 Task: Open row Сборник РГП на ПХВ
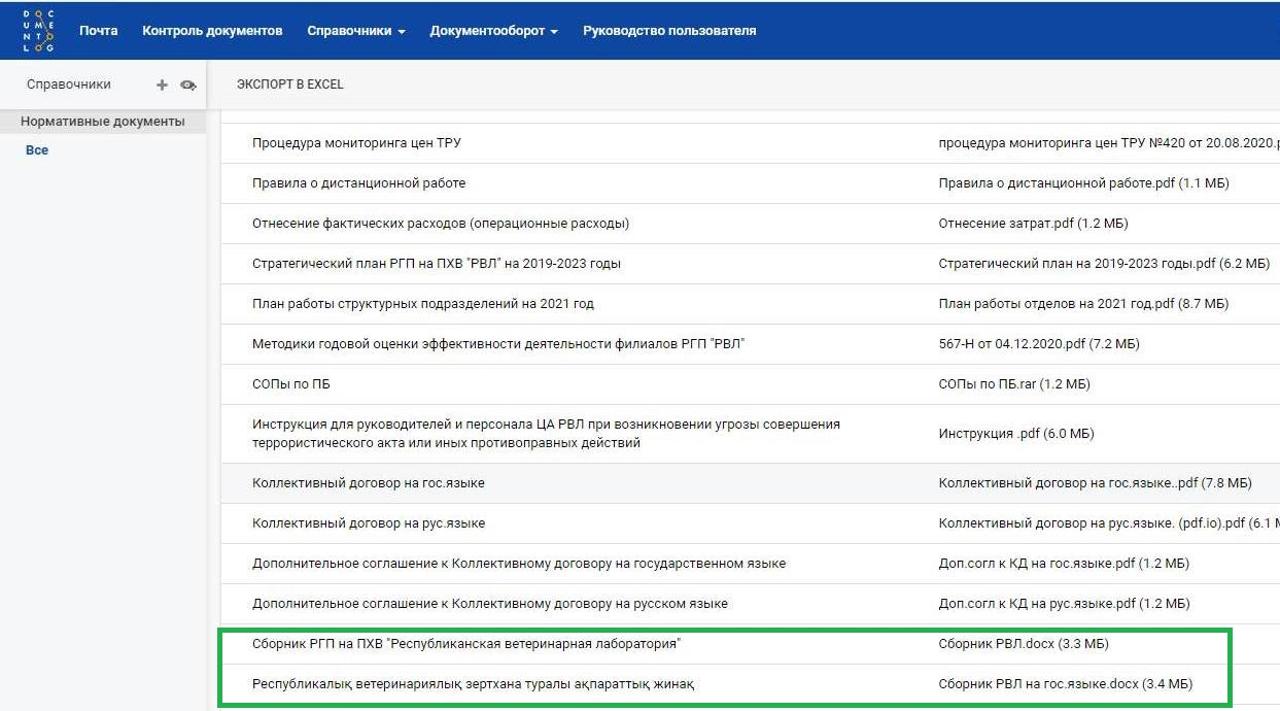point(750,643)
